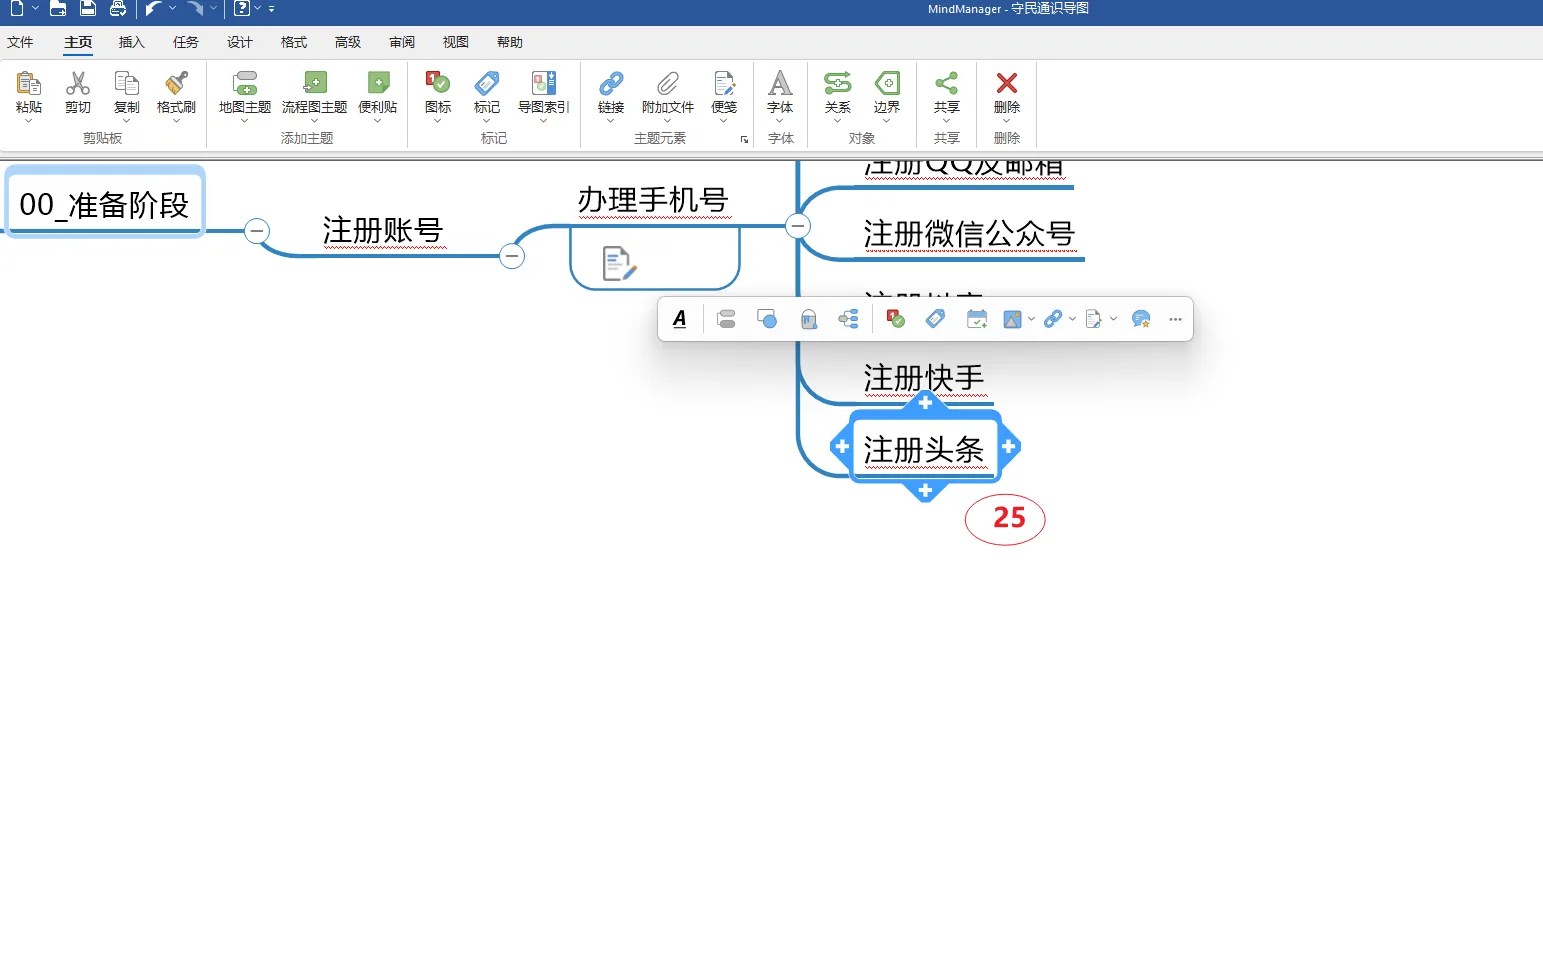This screenshot has height=969, width=1543.
Task: Collapse the 注册账号 subtopics
Action: pos(512,256)
